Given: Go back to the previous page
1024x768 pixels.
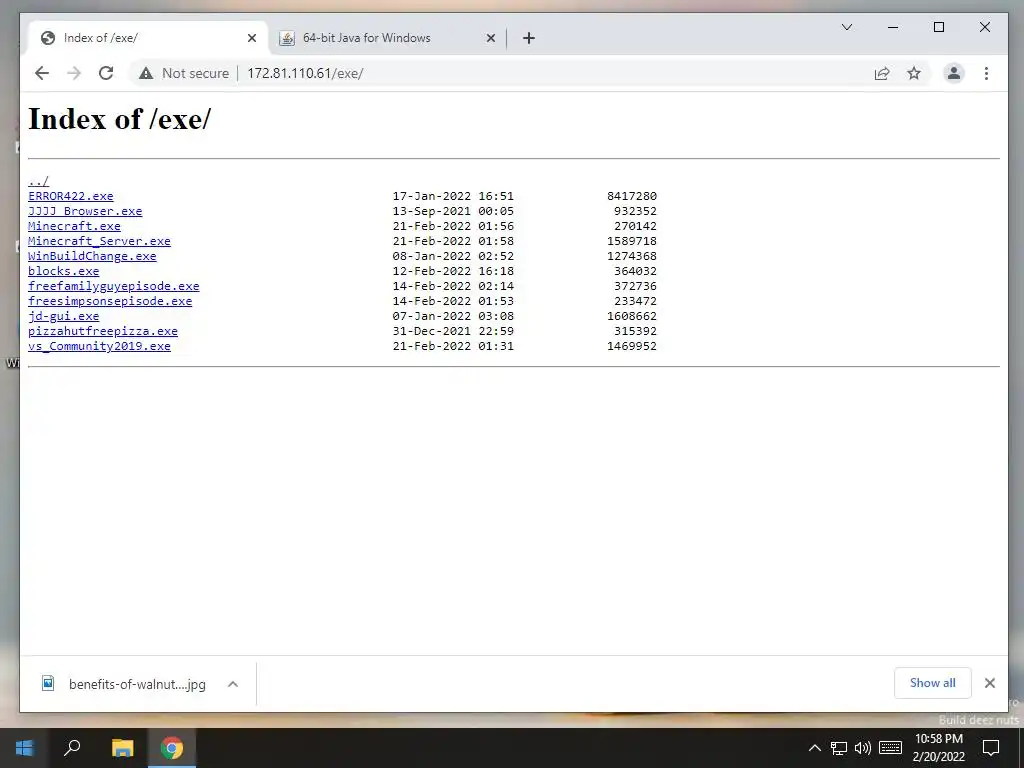Looking at the screenshot, I should 42,73.
